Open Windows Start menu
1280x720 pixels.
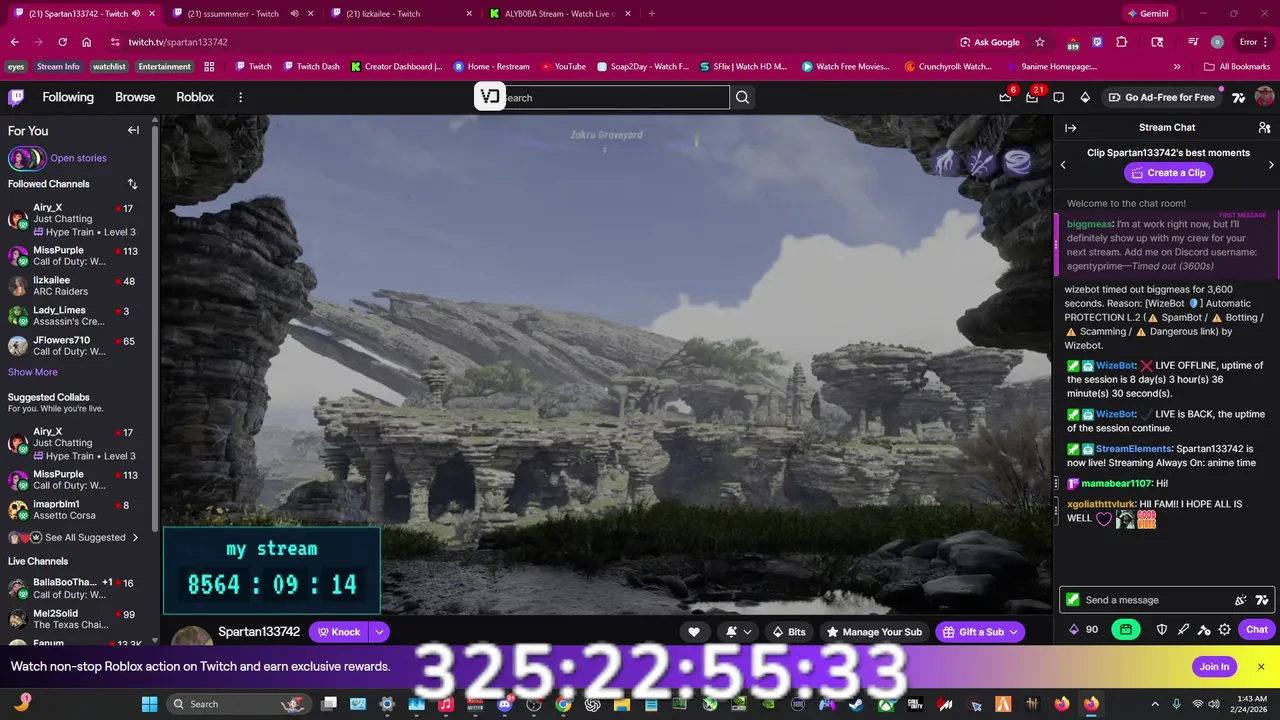(x=149, y=704)
